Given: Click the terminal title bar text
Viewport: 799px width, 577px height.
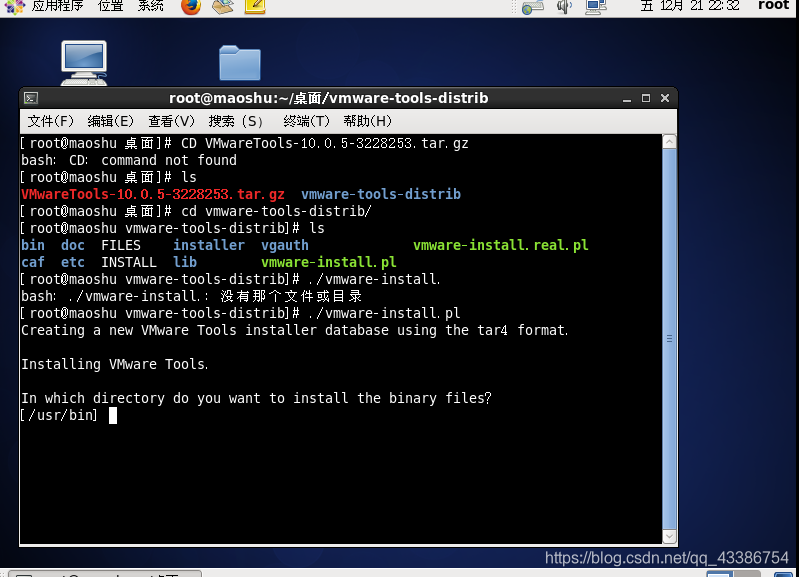Looking at the screenshot, I should (329, 98).
